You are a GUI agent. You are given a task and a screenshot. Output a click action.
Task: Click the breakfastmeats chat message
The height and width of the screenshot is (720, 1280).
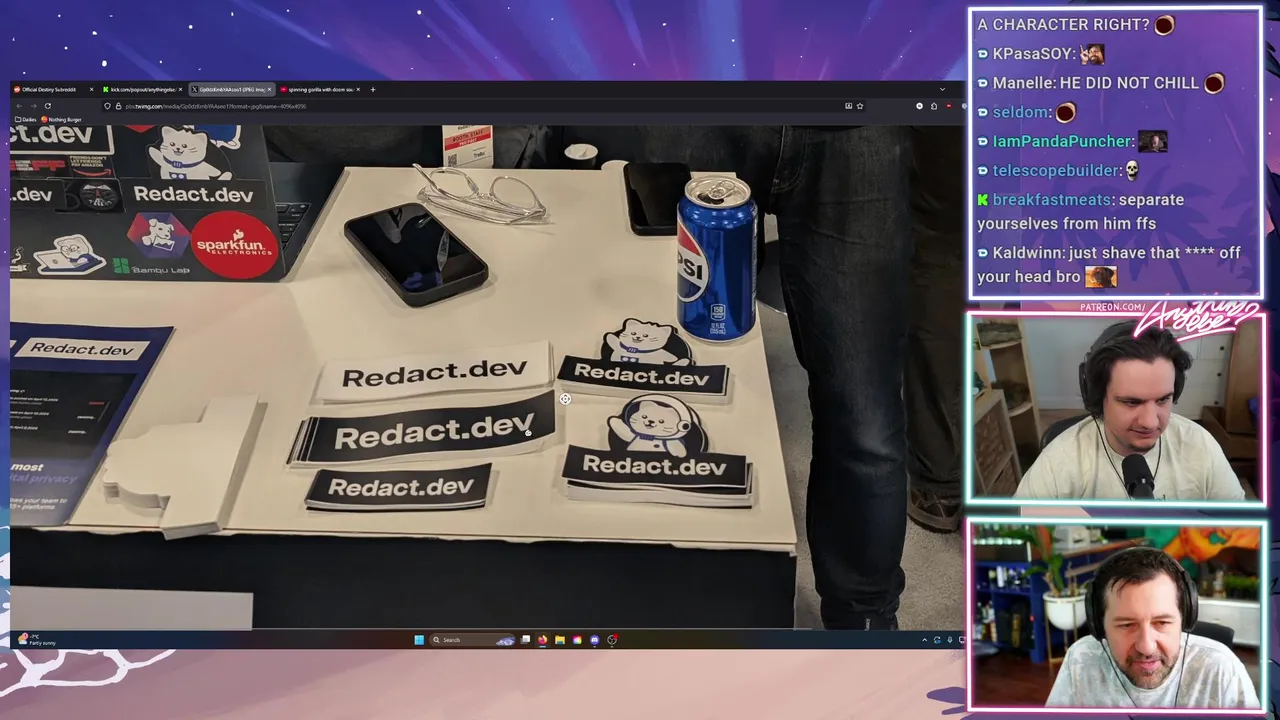(1082, 211)
